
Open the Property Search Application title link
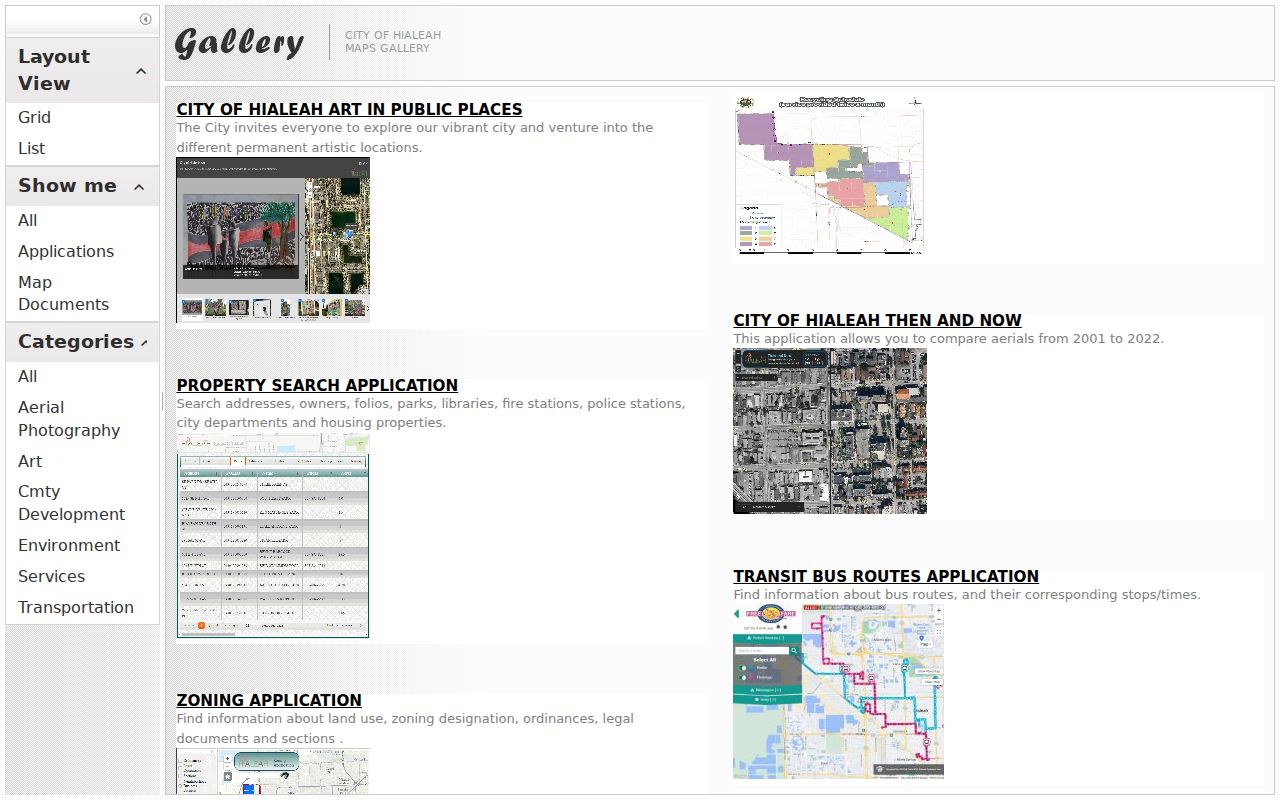click(x=317, y=385)
